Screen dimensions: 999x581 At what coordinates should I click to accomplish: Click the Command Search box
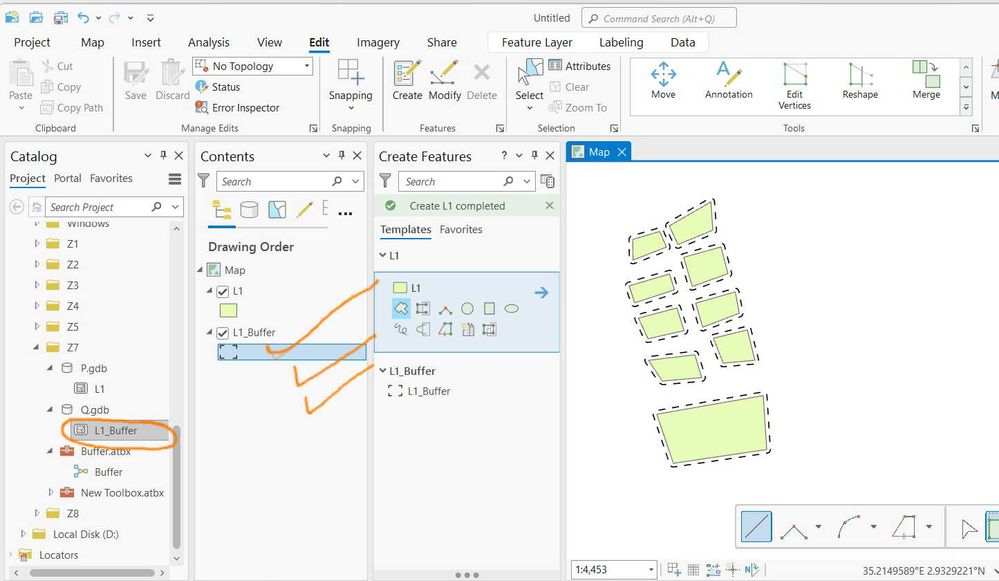coord(659,18)
